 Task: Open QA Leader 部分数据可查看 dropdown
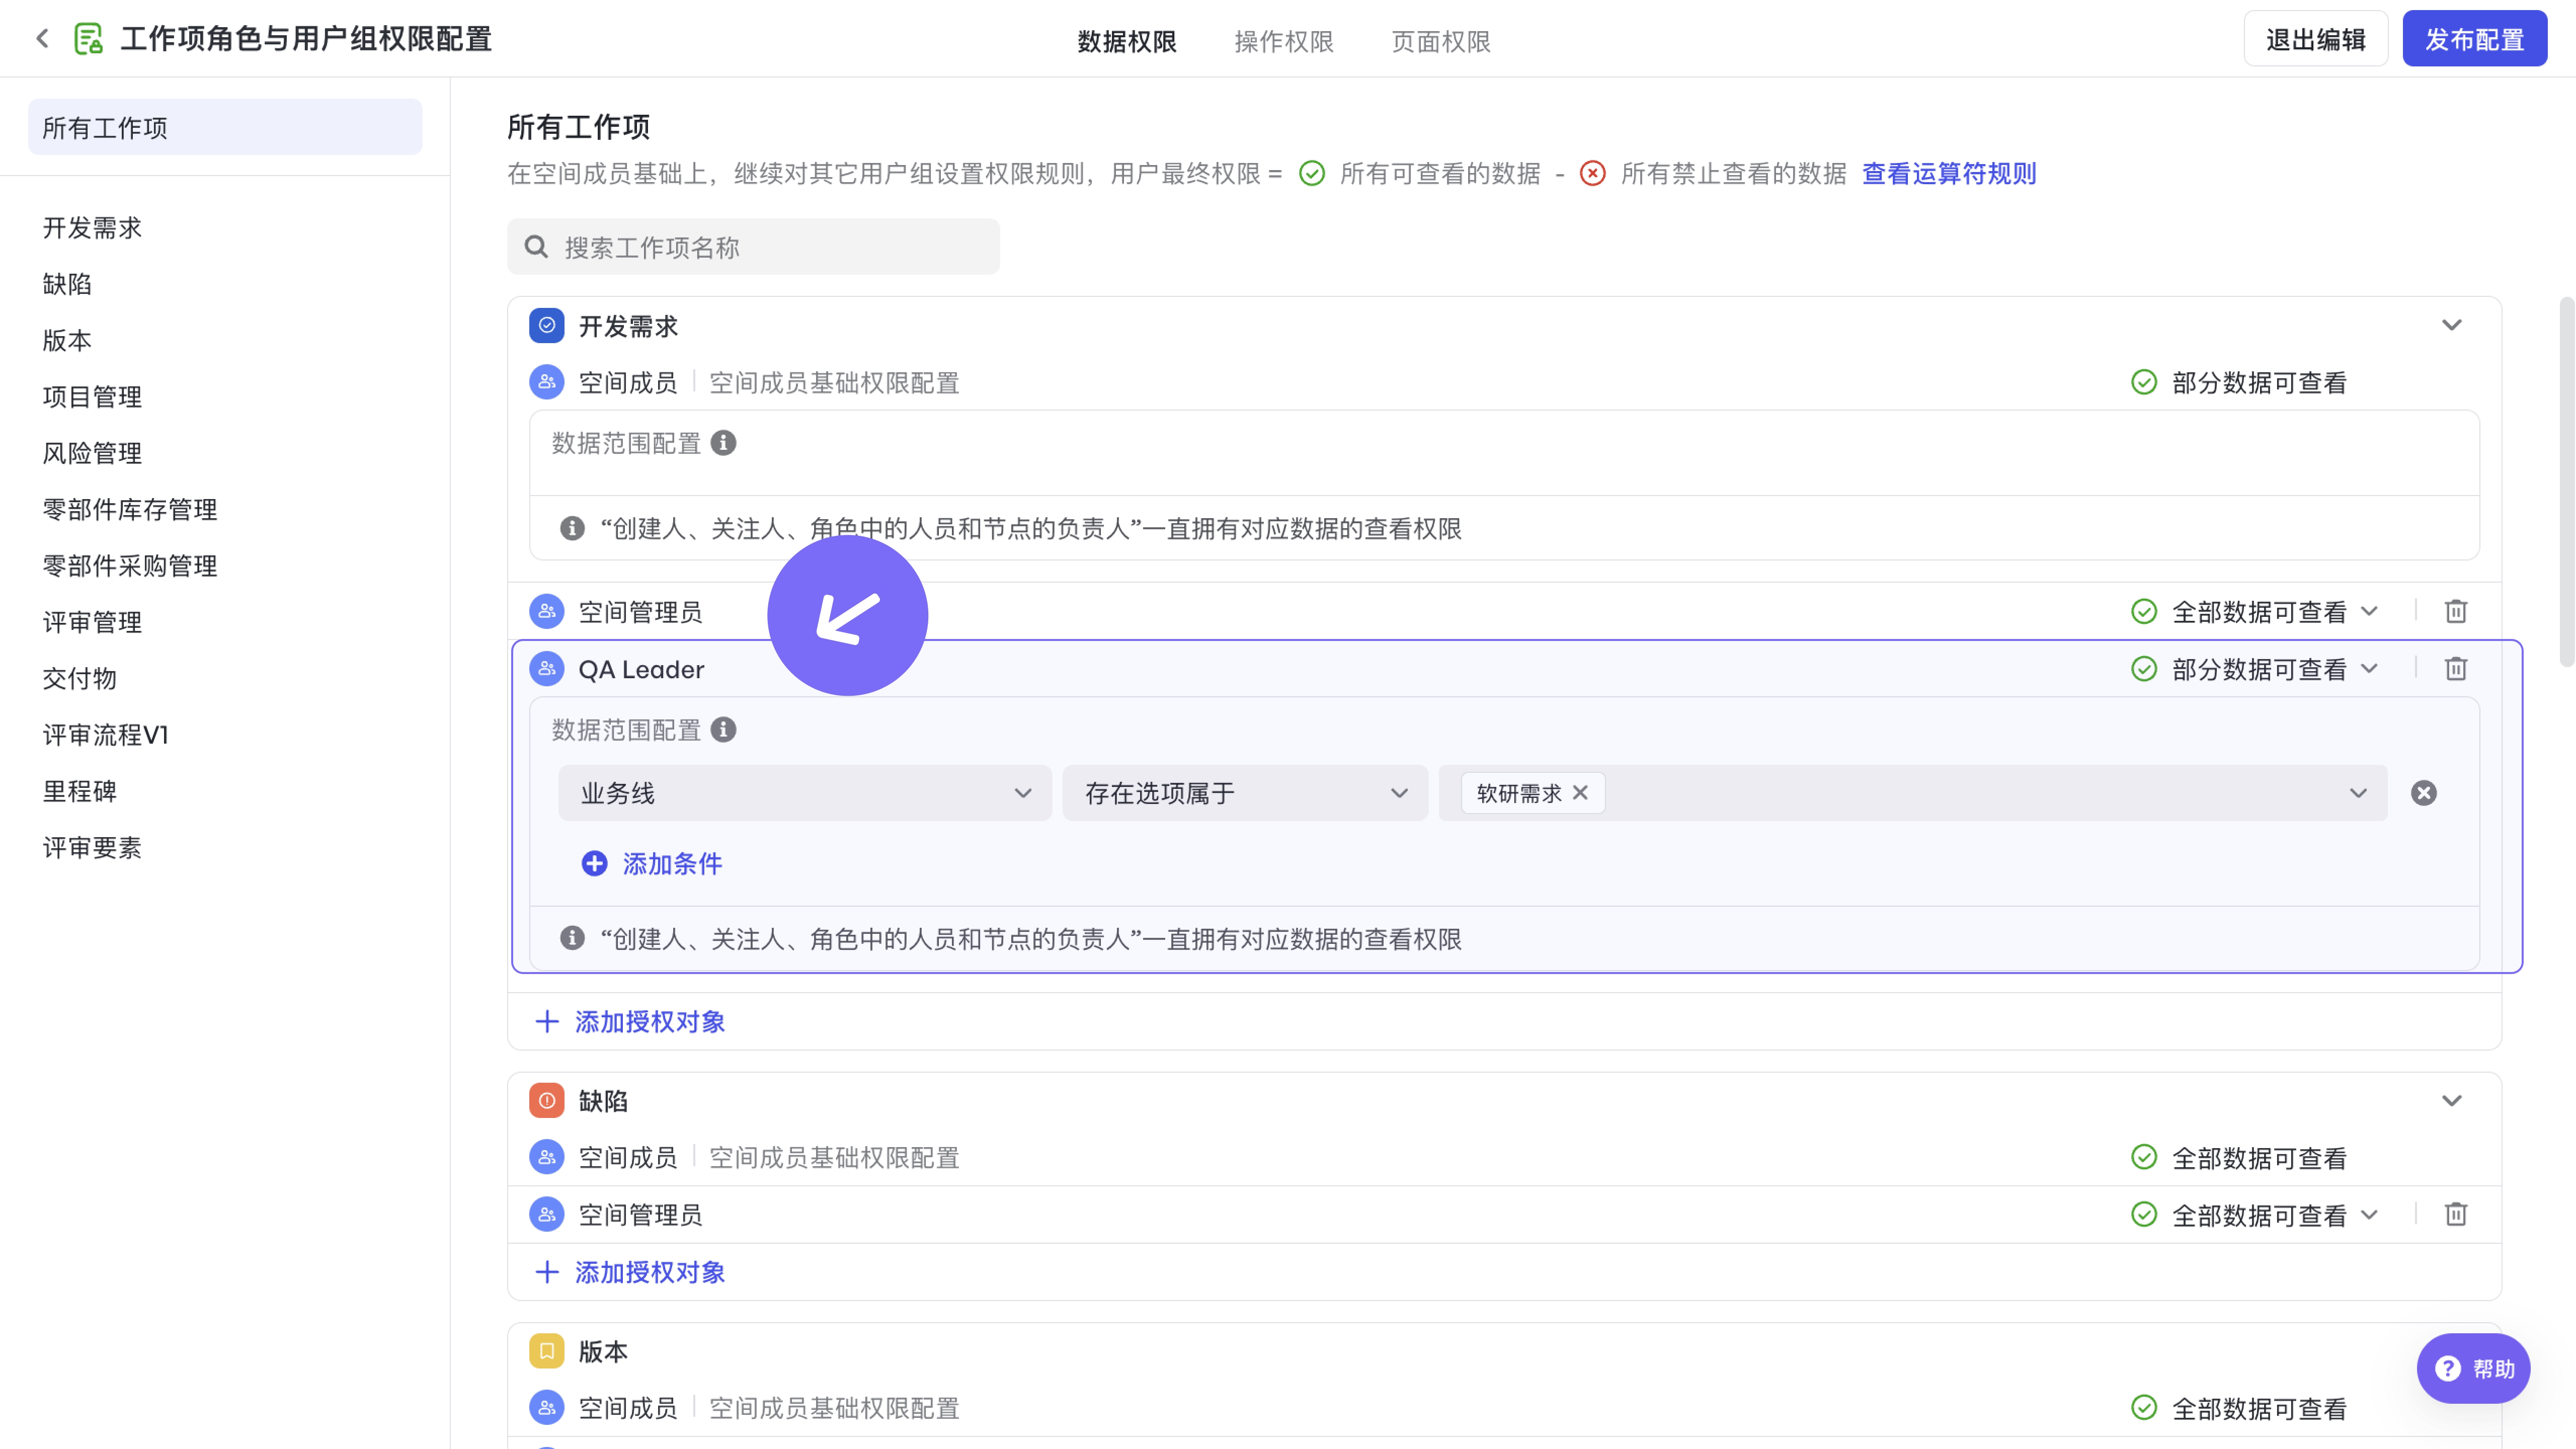(2255, 668)
